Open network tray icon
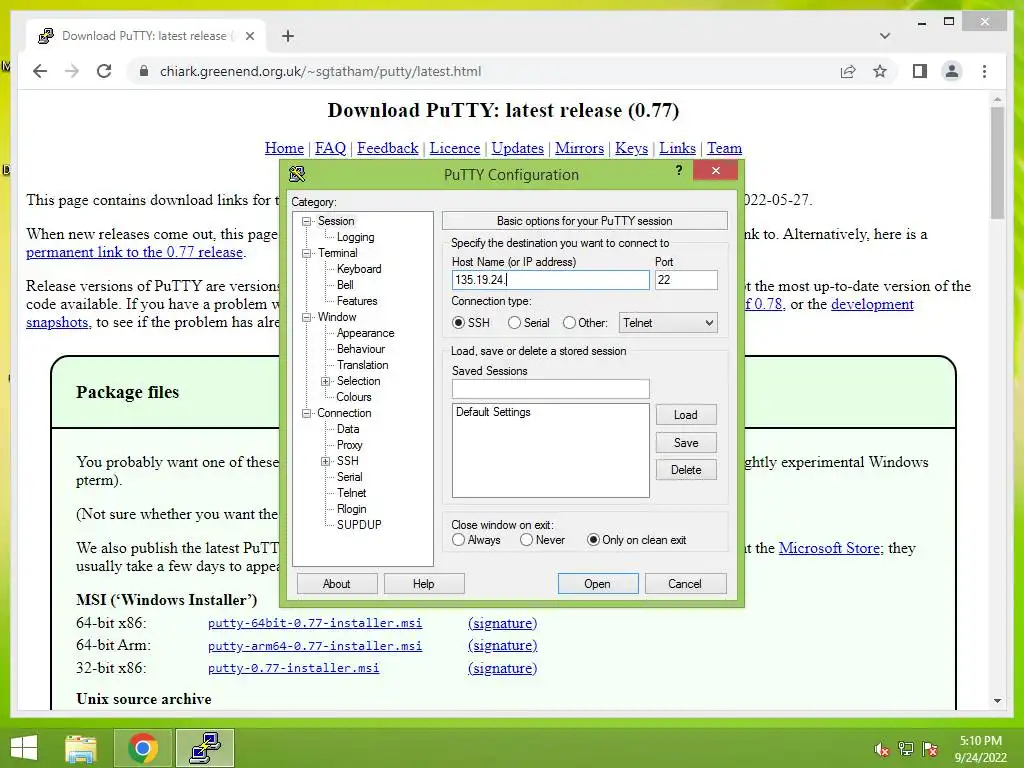This screenshot has height=768, width=1024. [x=906, y=749]
